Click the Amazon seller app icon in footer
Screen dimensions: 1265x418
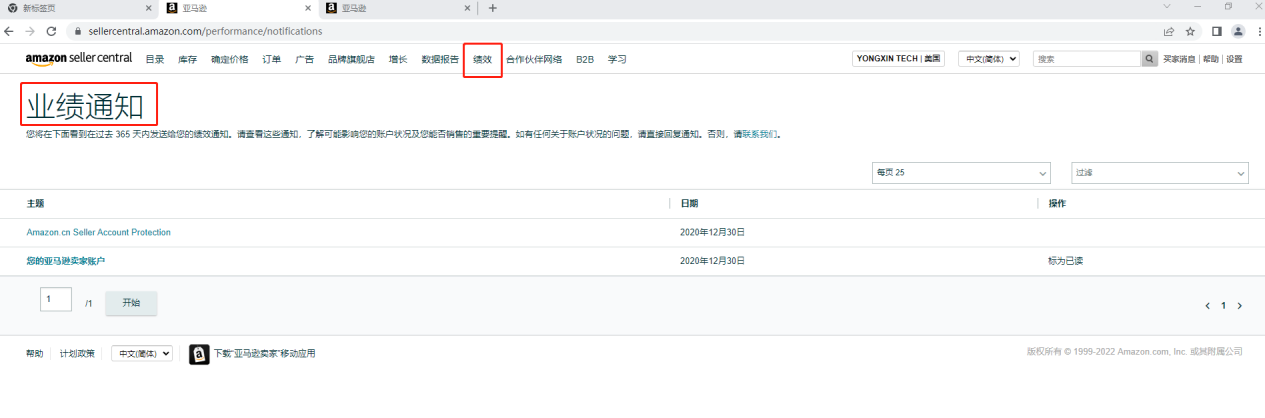tap(199, 353)
